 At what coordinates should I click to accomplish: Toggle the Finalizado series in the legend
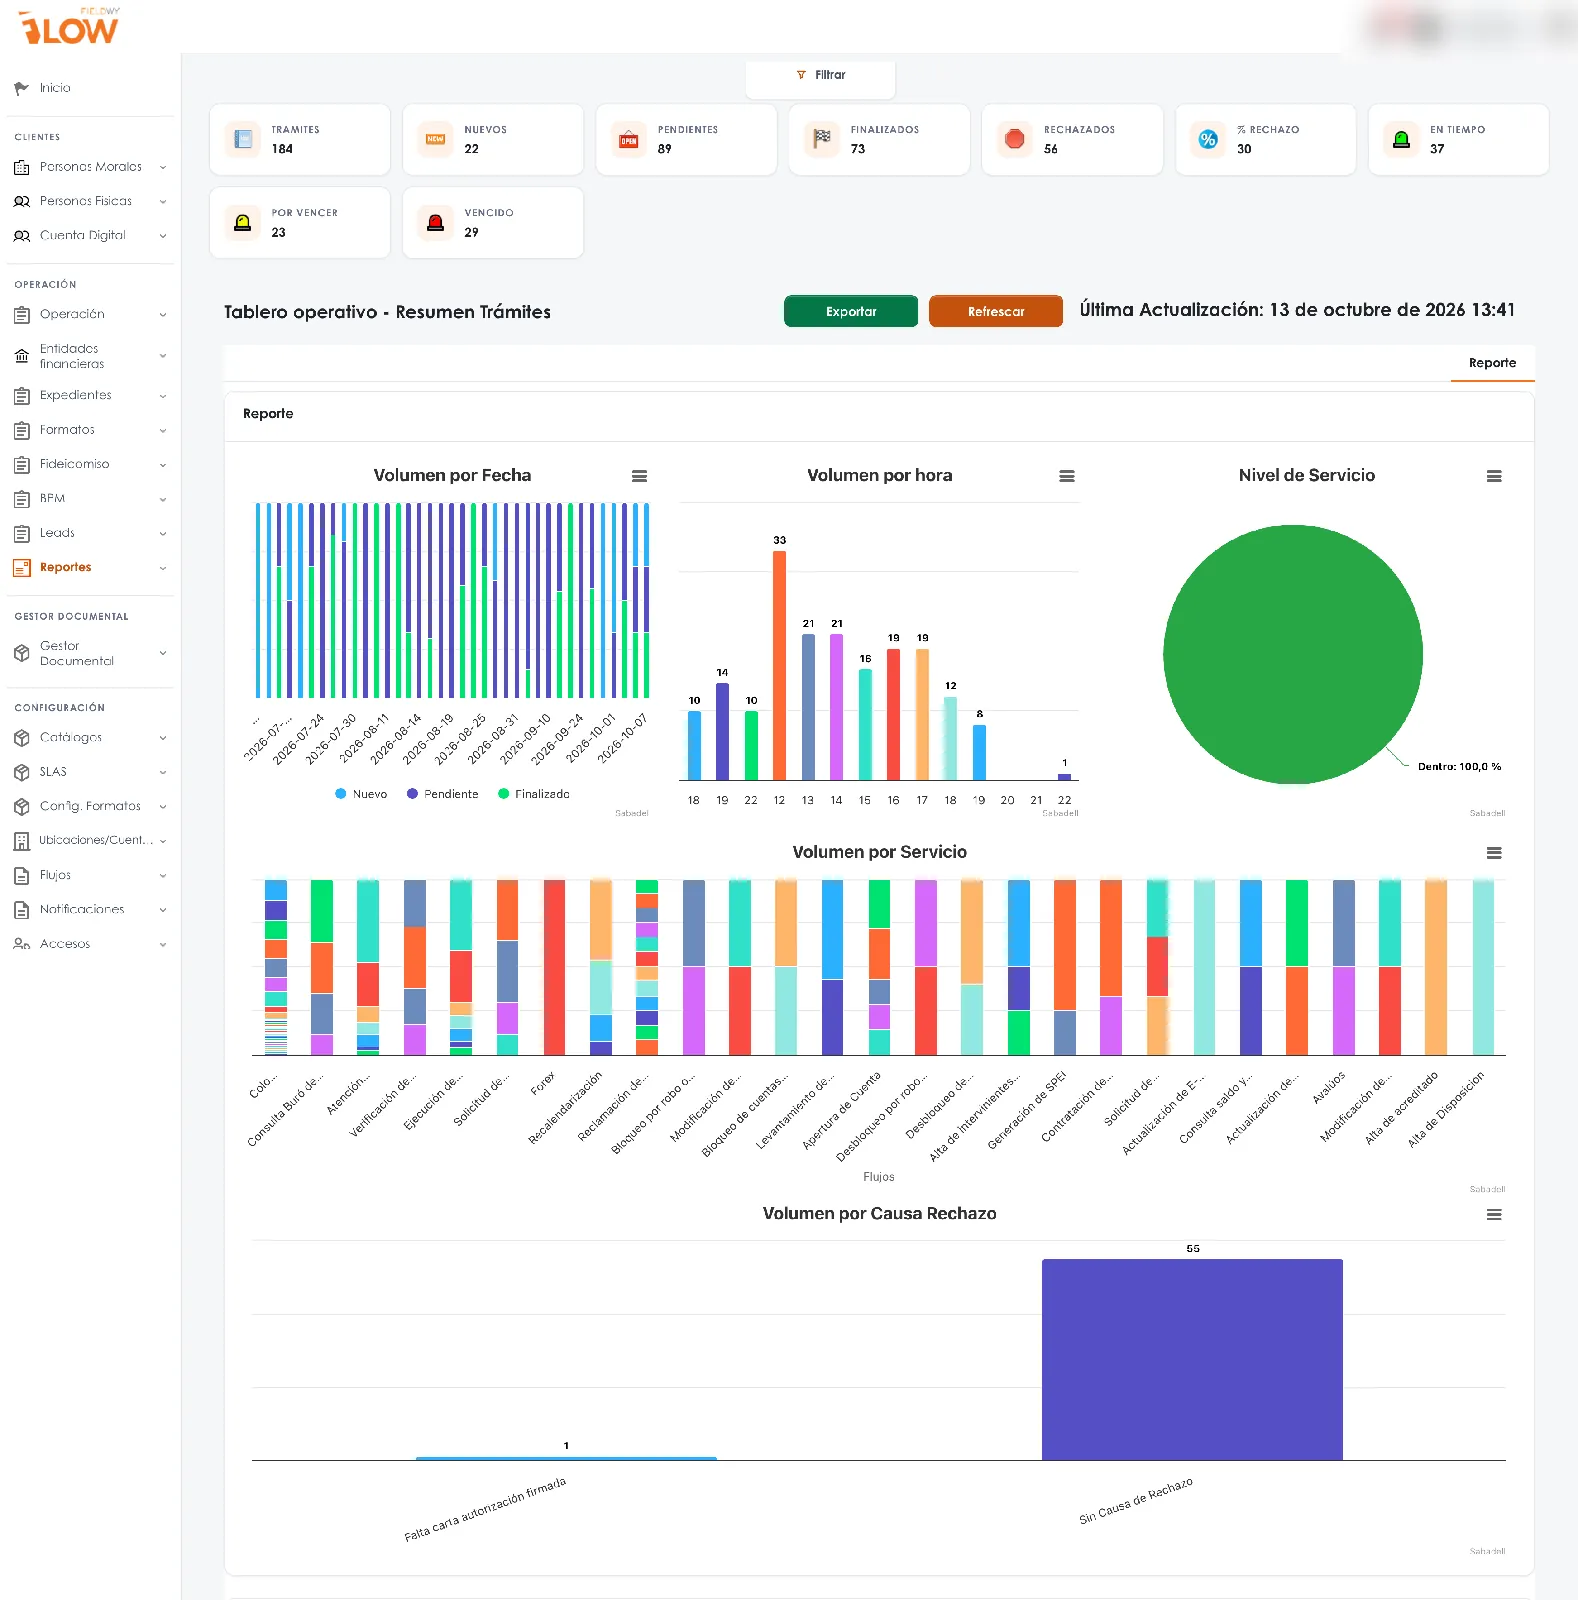[x=534, y=794]
